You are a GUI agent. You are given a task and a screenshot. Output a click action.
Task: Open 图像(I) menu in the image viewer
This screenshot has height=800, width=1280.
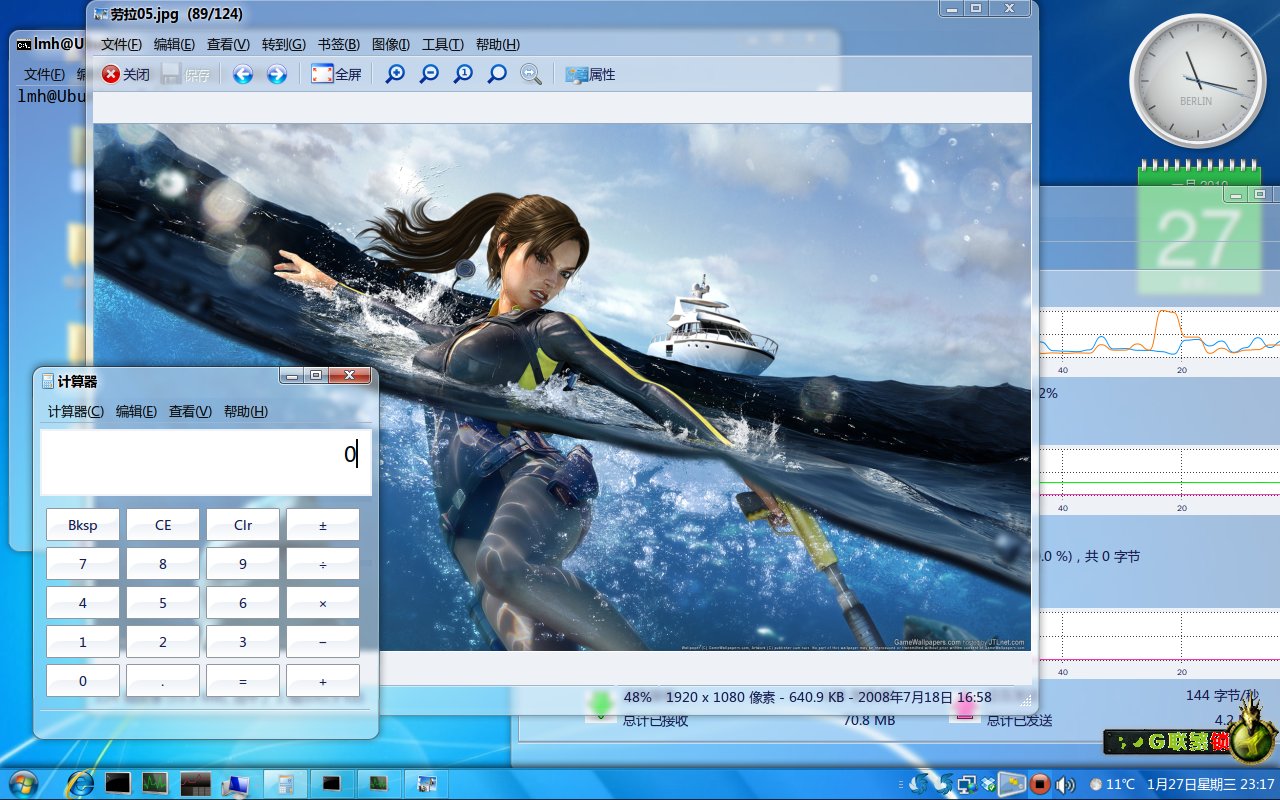[x=391, y=44]
